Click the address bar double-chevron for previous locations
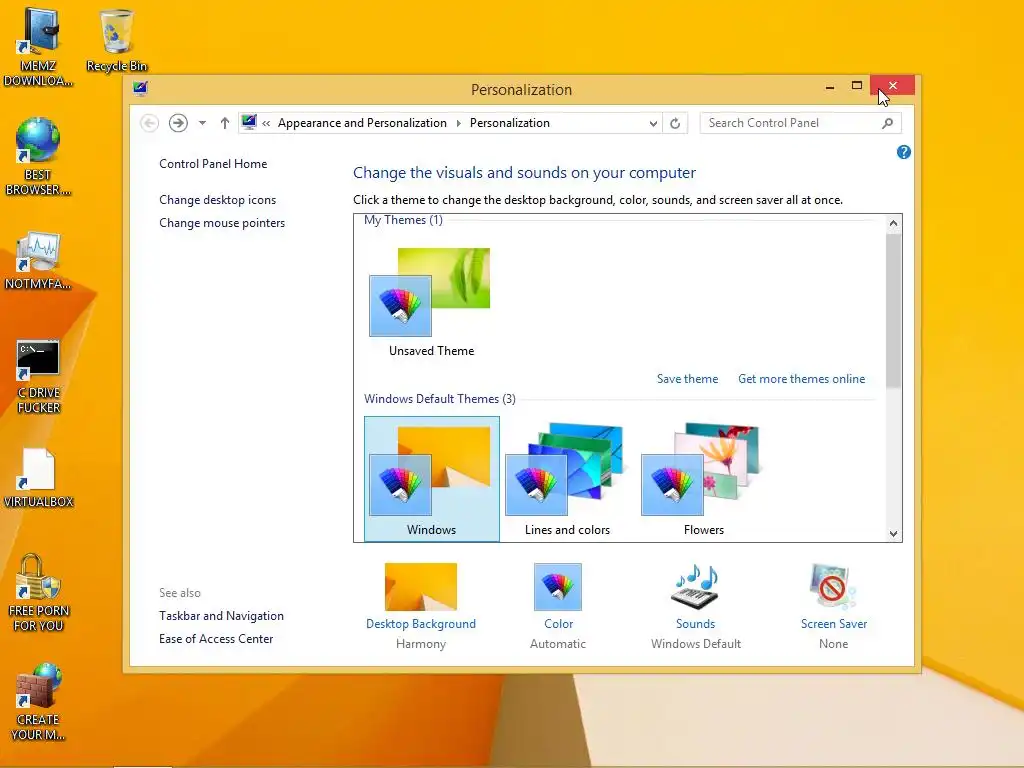 click(266, 123)
